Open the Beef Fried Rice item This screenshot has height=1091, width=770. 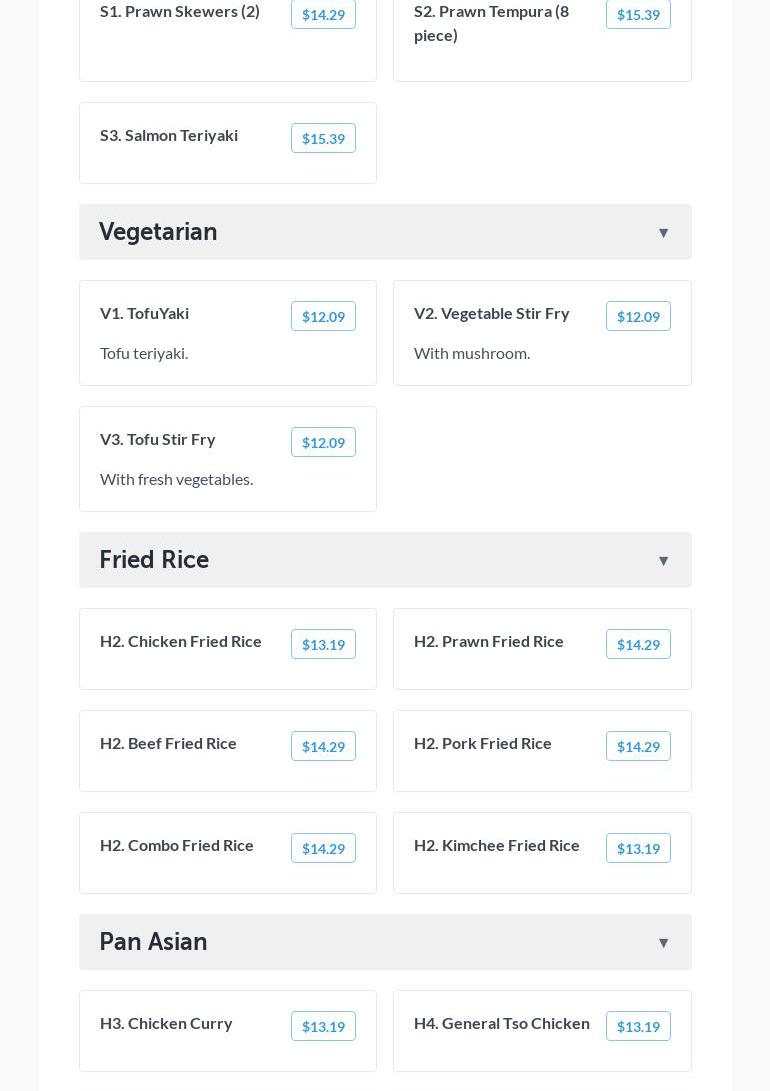tap(168, 743)
